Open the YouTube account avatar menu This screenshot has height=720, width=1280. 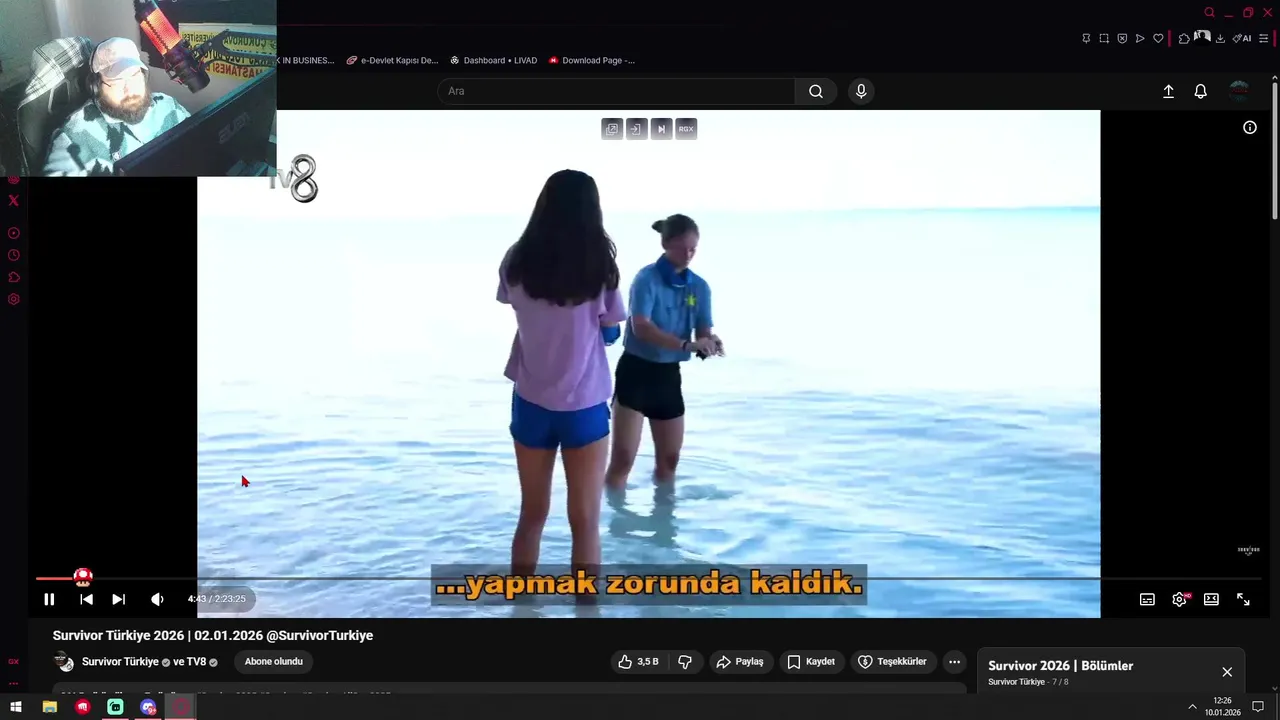(x=1239, y=91)
